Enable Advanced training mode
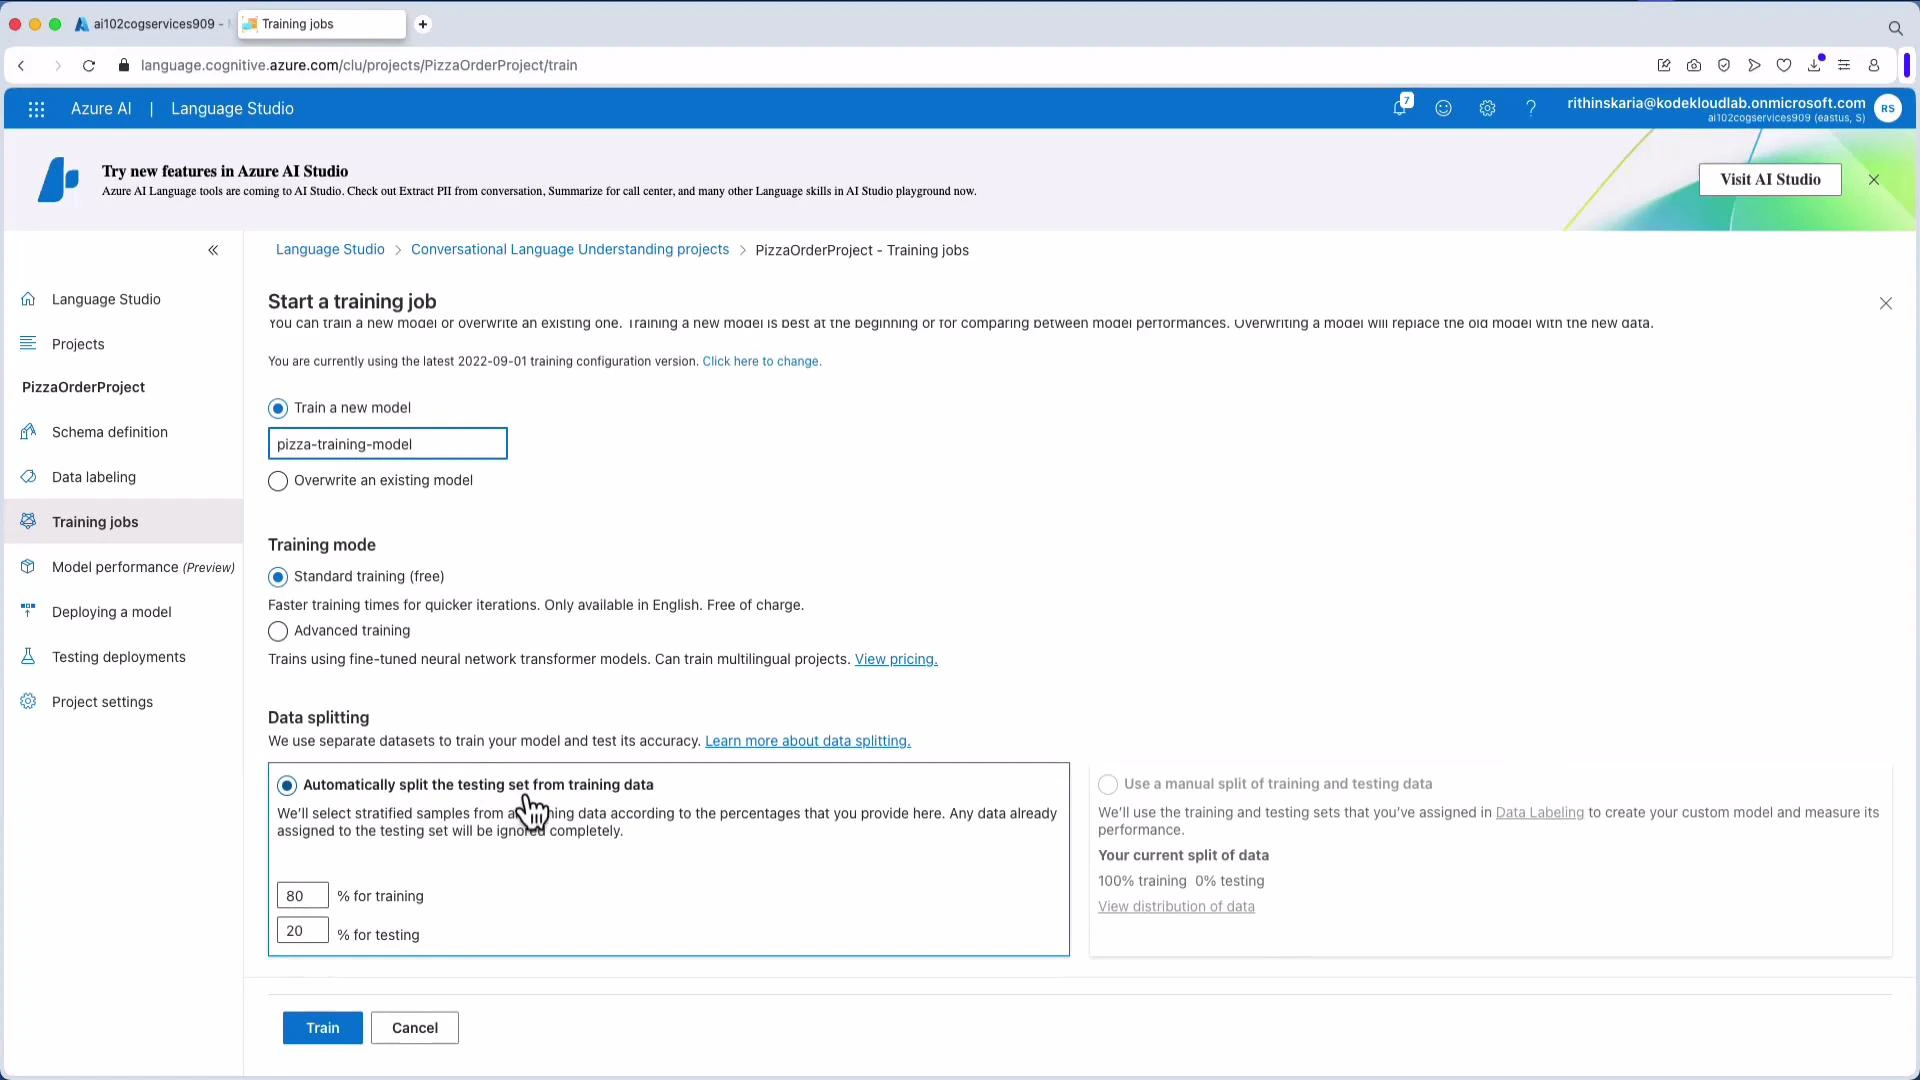 (278, 631)
